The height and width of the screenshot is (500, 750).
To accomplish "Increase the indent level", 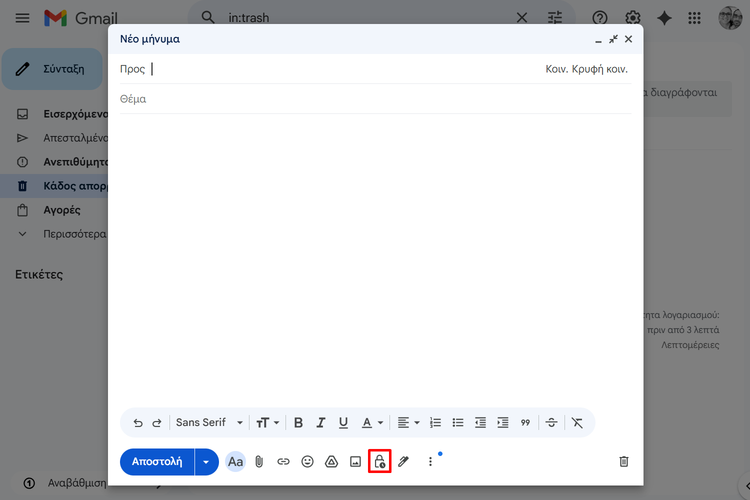I will click(x=503, y=423).
